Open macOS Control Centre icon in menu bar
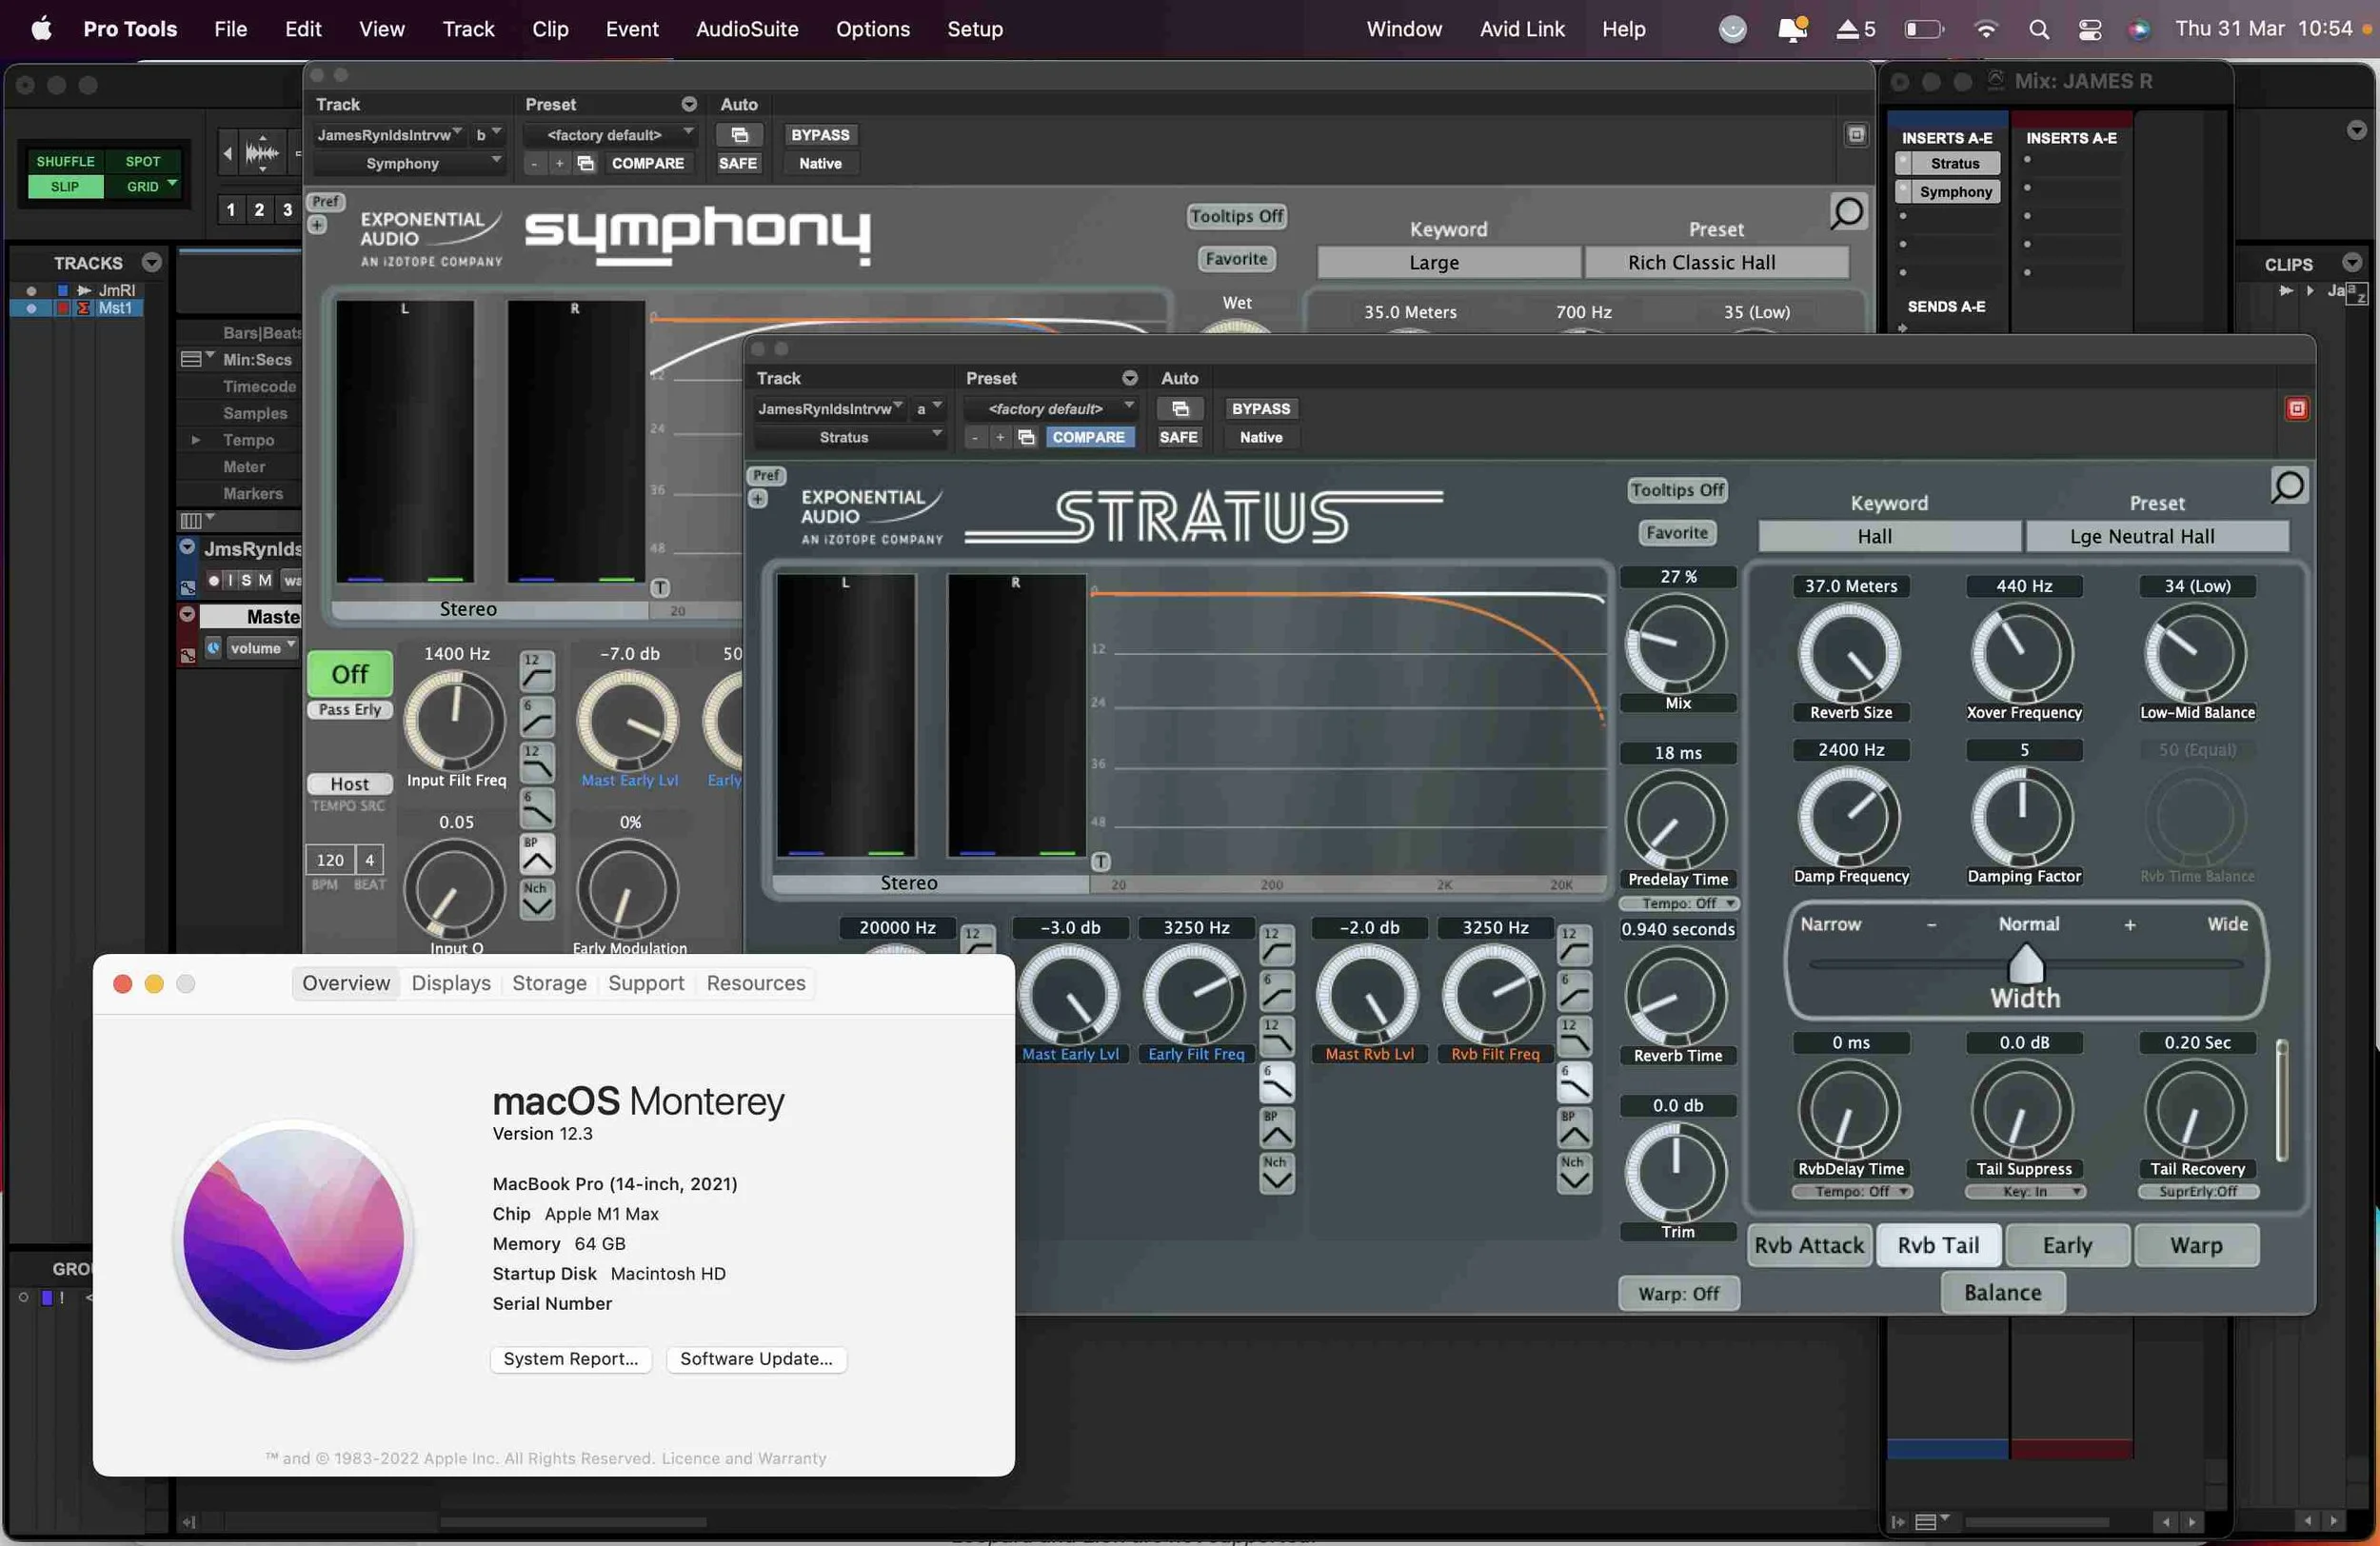Image resolution: width=2380 pixels, height=1546 pixels. 2090,29
